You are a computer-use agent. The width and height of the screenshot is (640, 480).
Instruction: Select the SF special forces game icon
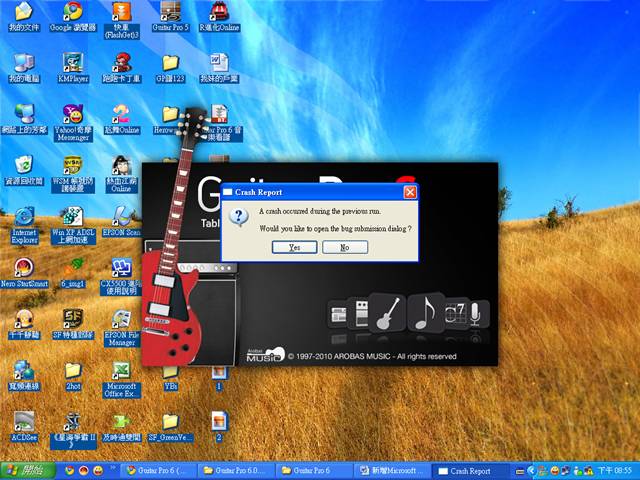click(x=73, y=324)
